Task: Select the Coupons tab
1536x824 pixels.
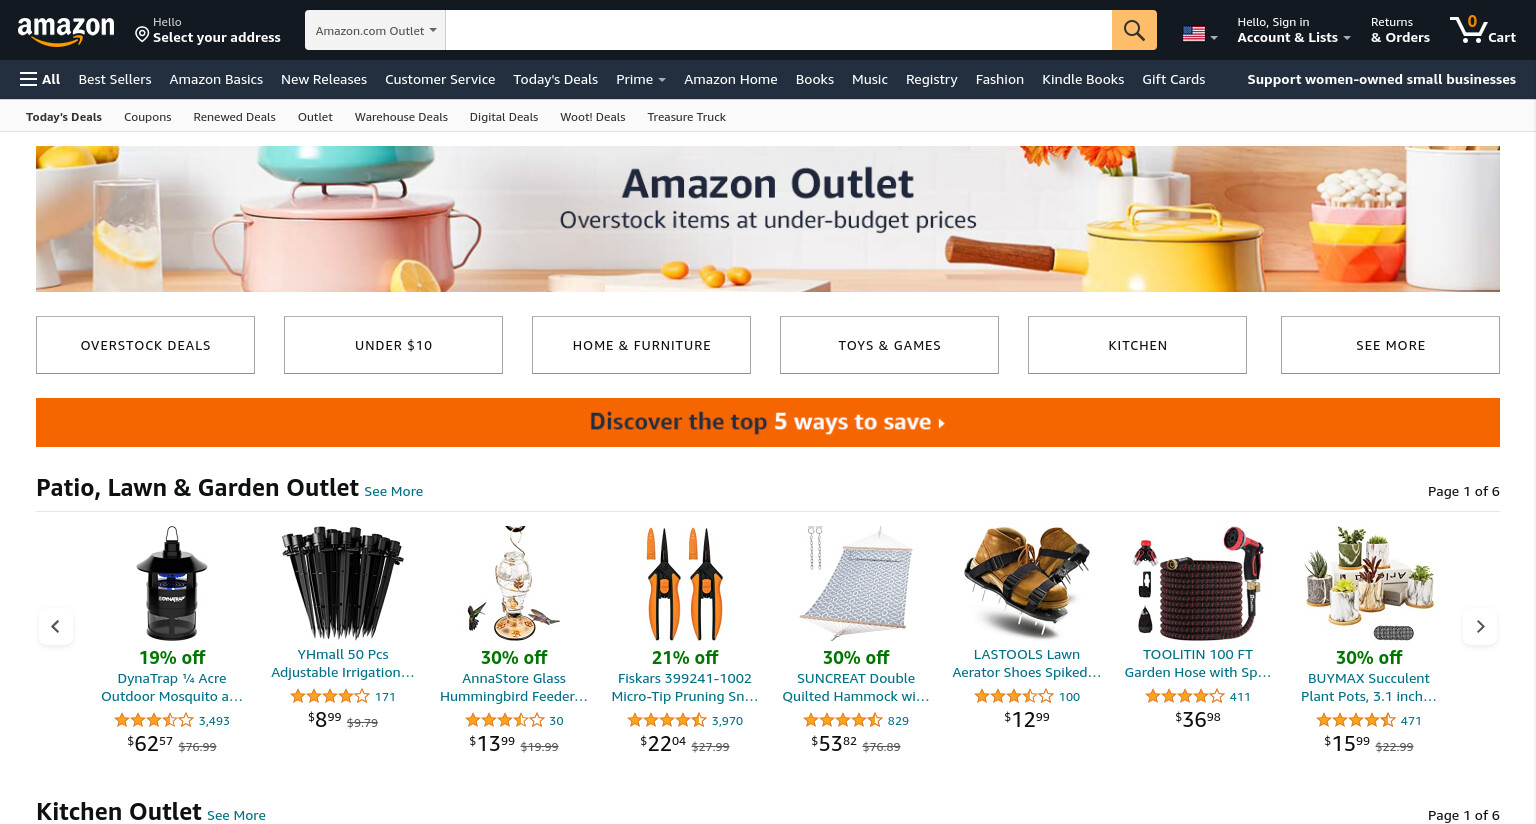Action: 148,117
